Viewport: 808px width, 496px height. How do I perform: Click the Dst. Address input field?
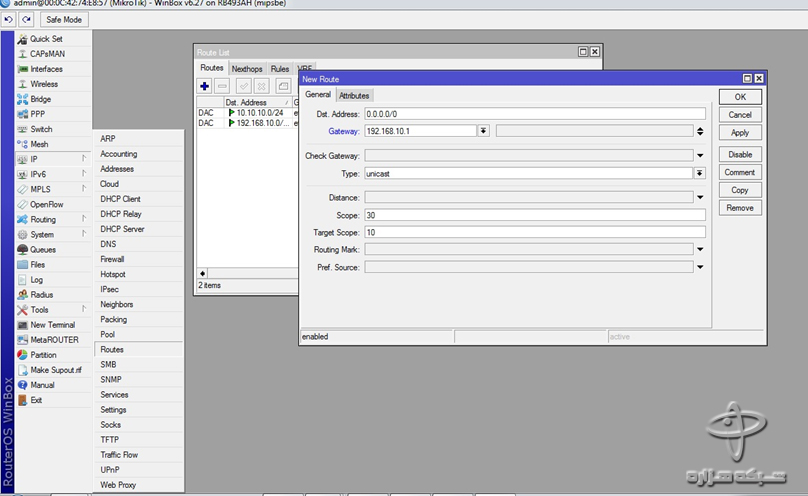[535, 114]
